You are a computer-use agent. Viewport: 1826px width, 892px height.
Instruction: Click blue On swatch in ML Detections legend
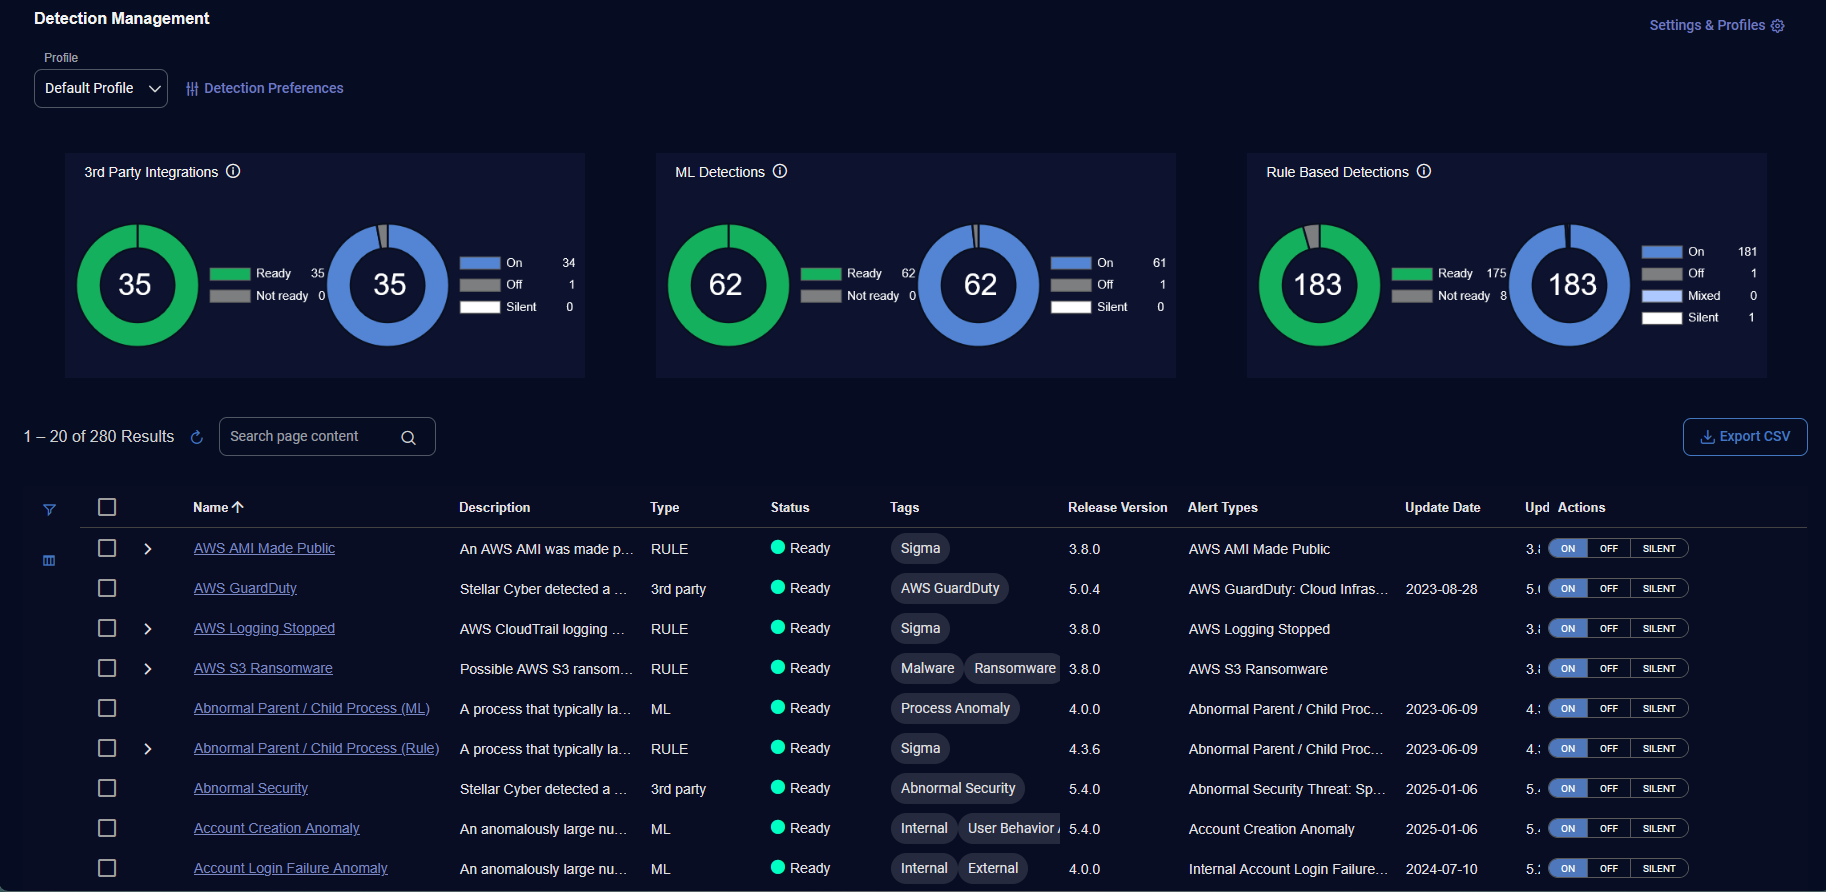[1071, 263]
